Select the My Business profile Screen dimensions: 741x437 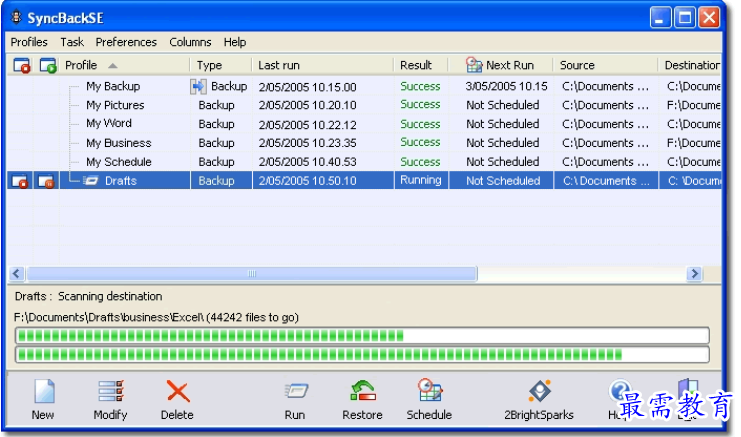tap(119, 143)
